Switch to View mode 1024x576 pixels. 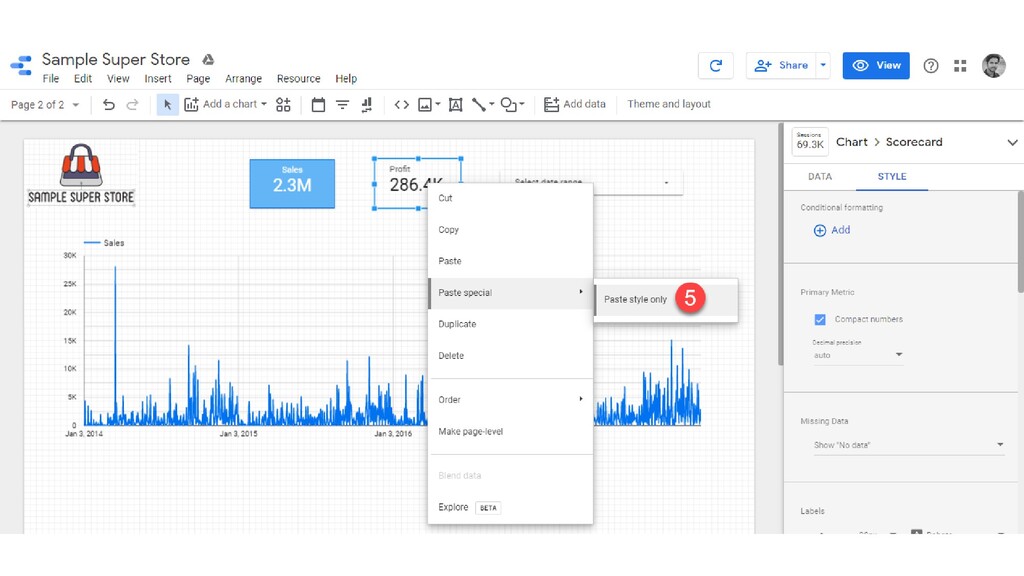876,65
